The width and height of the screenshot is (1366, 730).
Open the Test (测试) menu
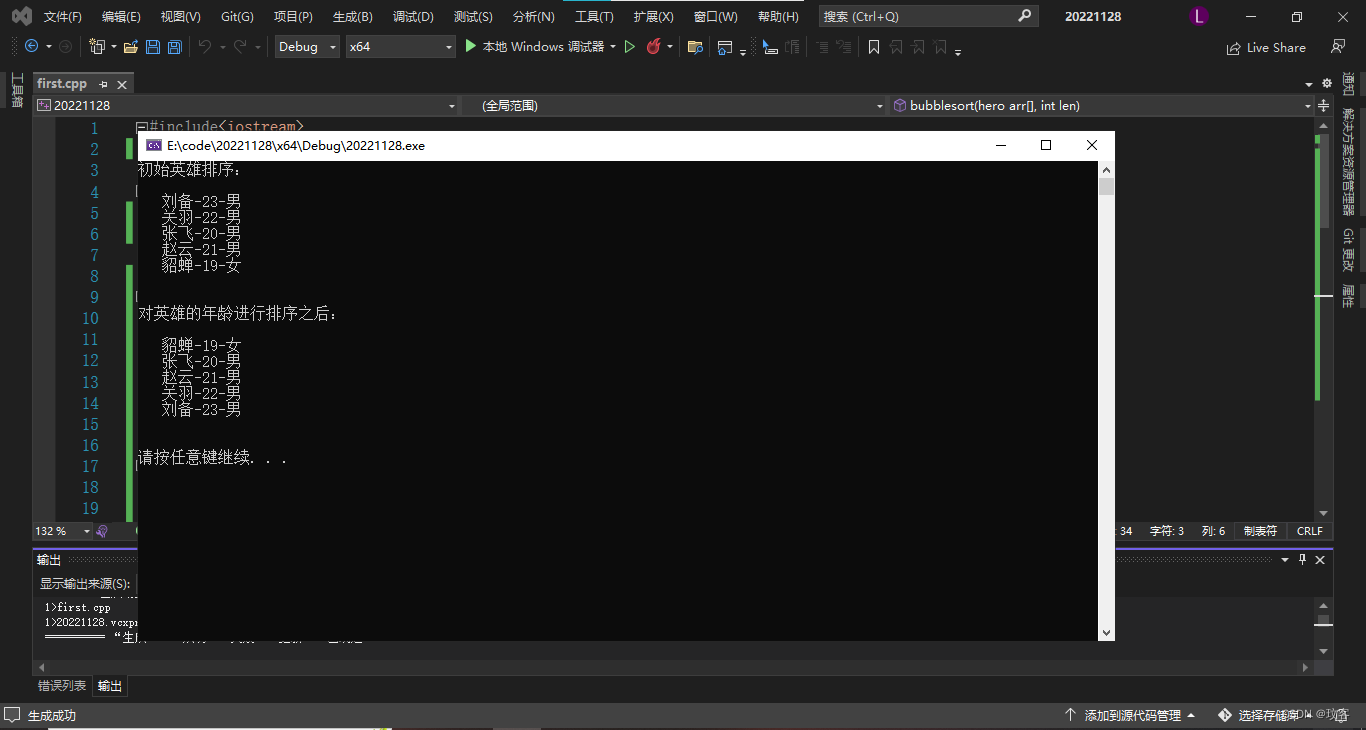tap(473, 16)
